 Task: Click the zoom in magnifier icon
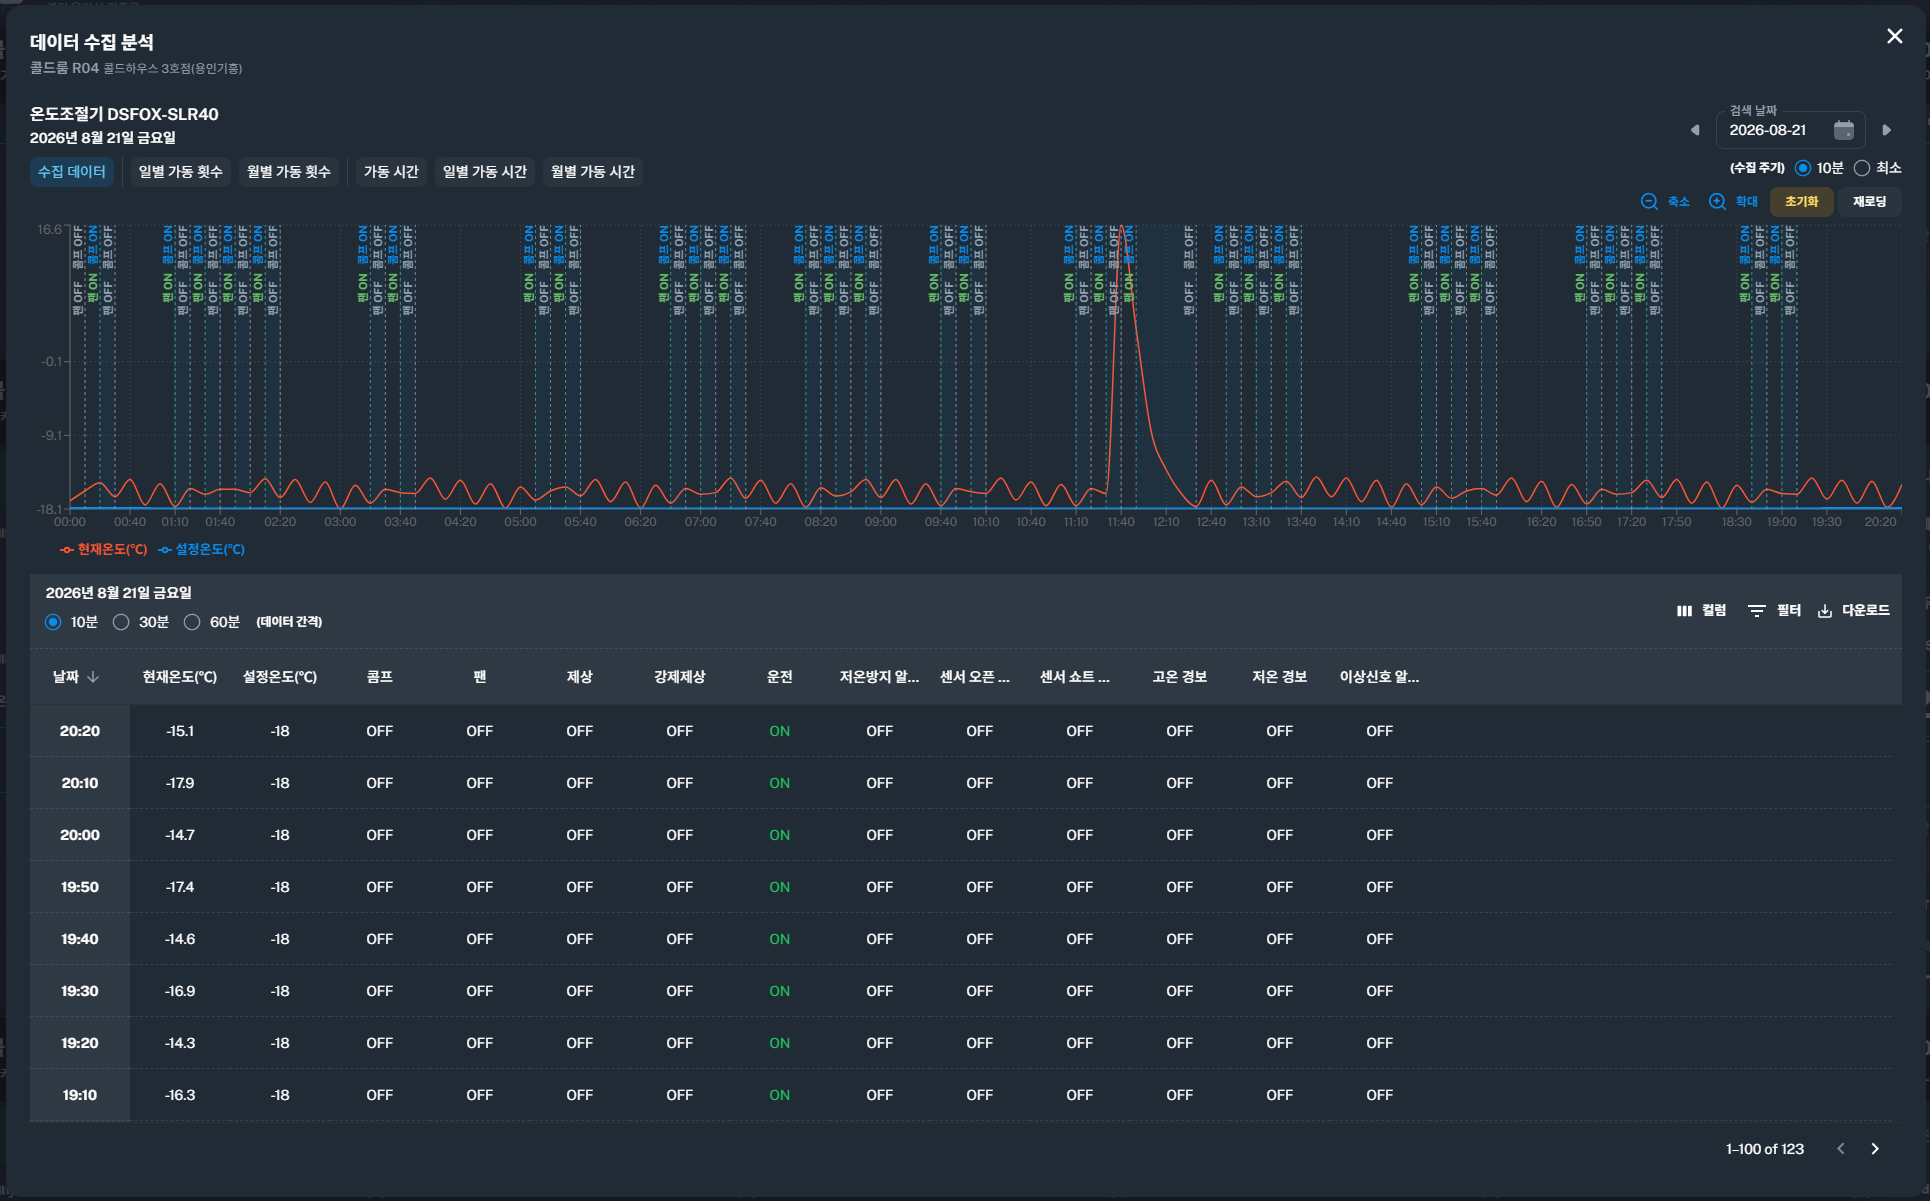coord(1717,201)
